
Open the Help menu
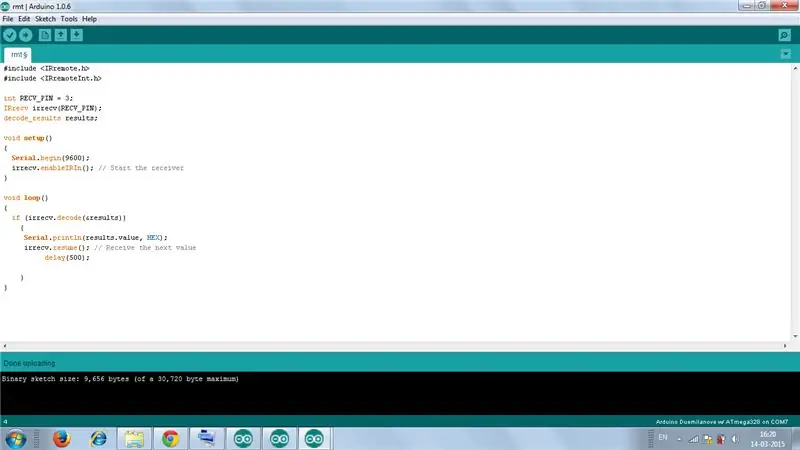pyautogui.click(x=89, y=19)
